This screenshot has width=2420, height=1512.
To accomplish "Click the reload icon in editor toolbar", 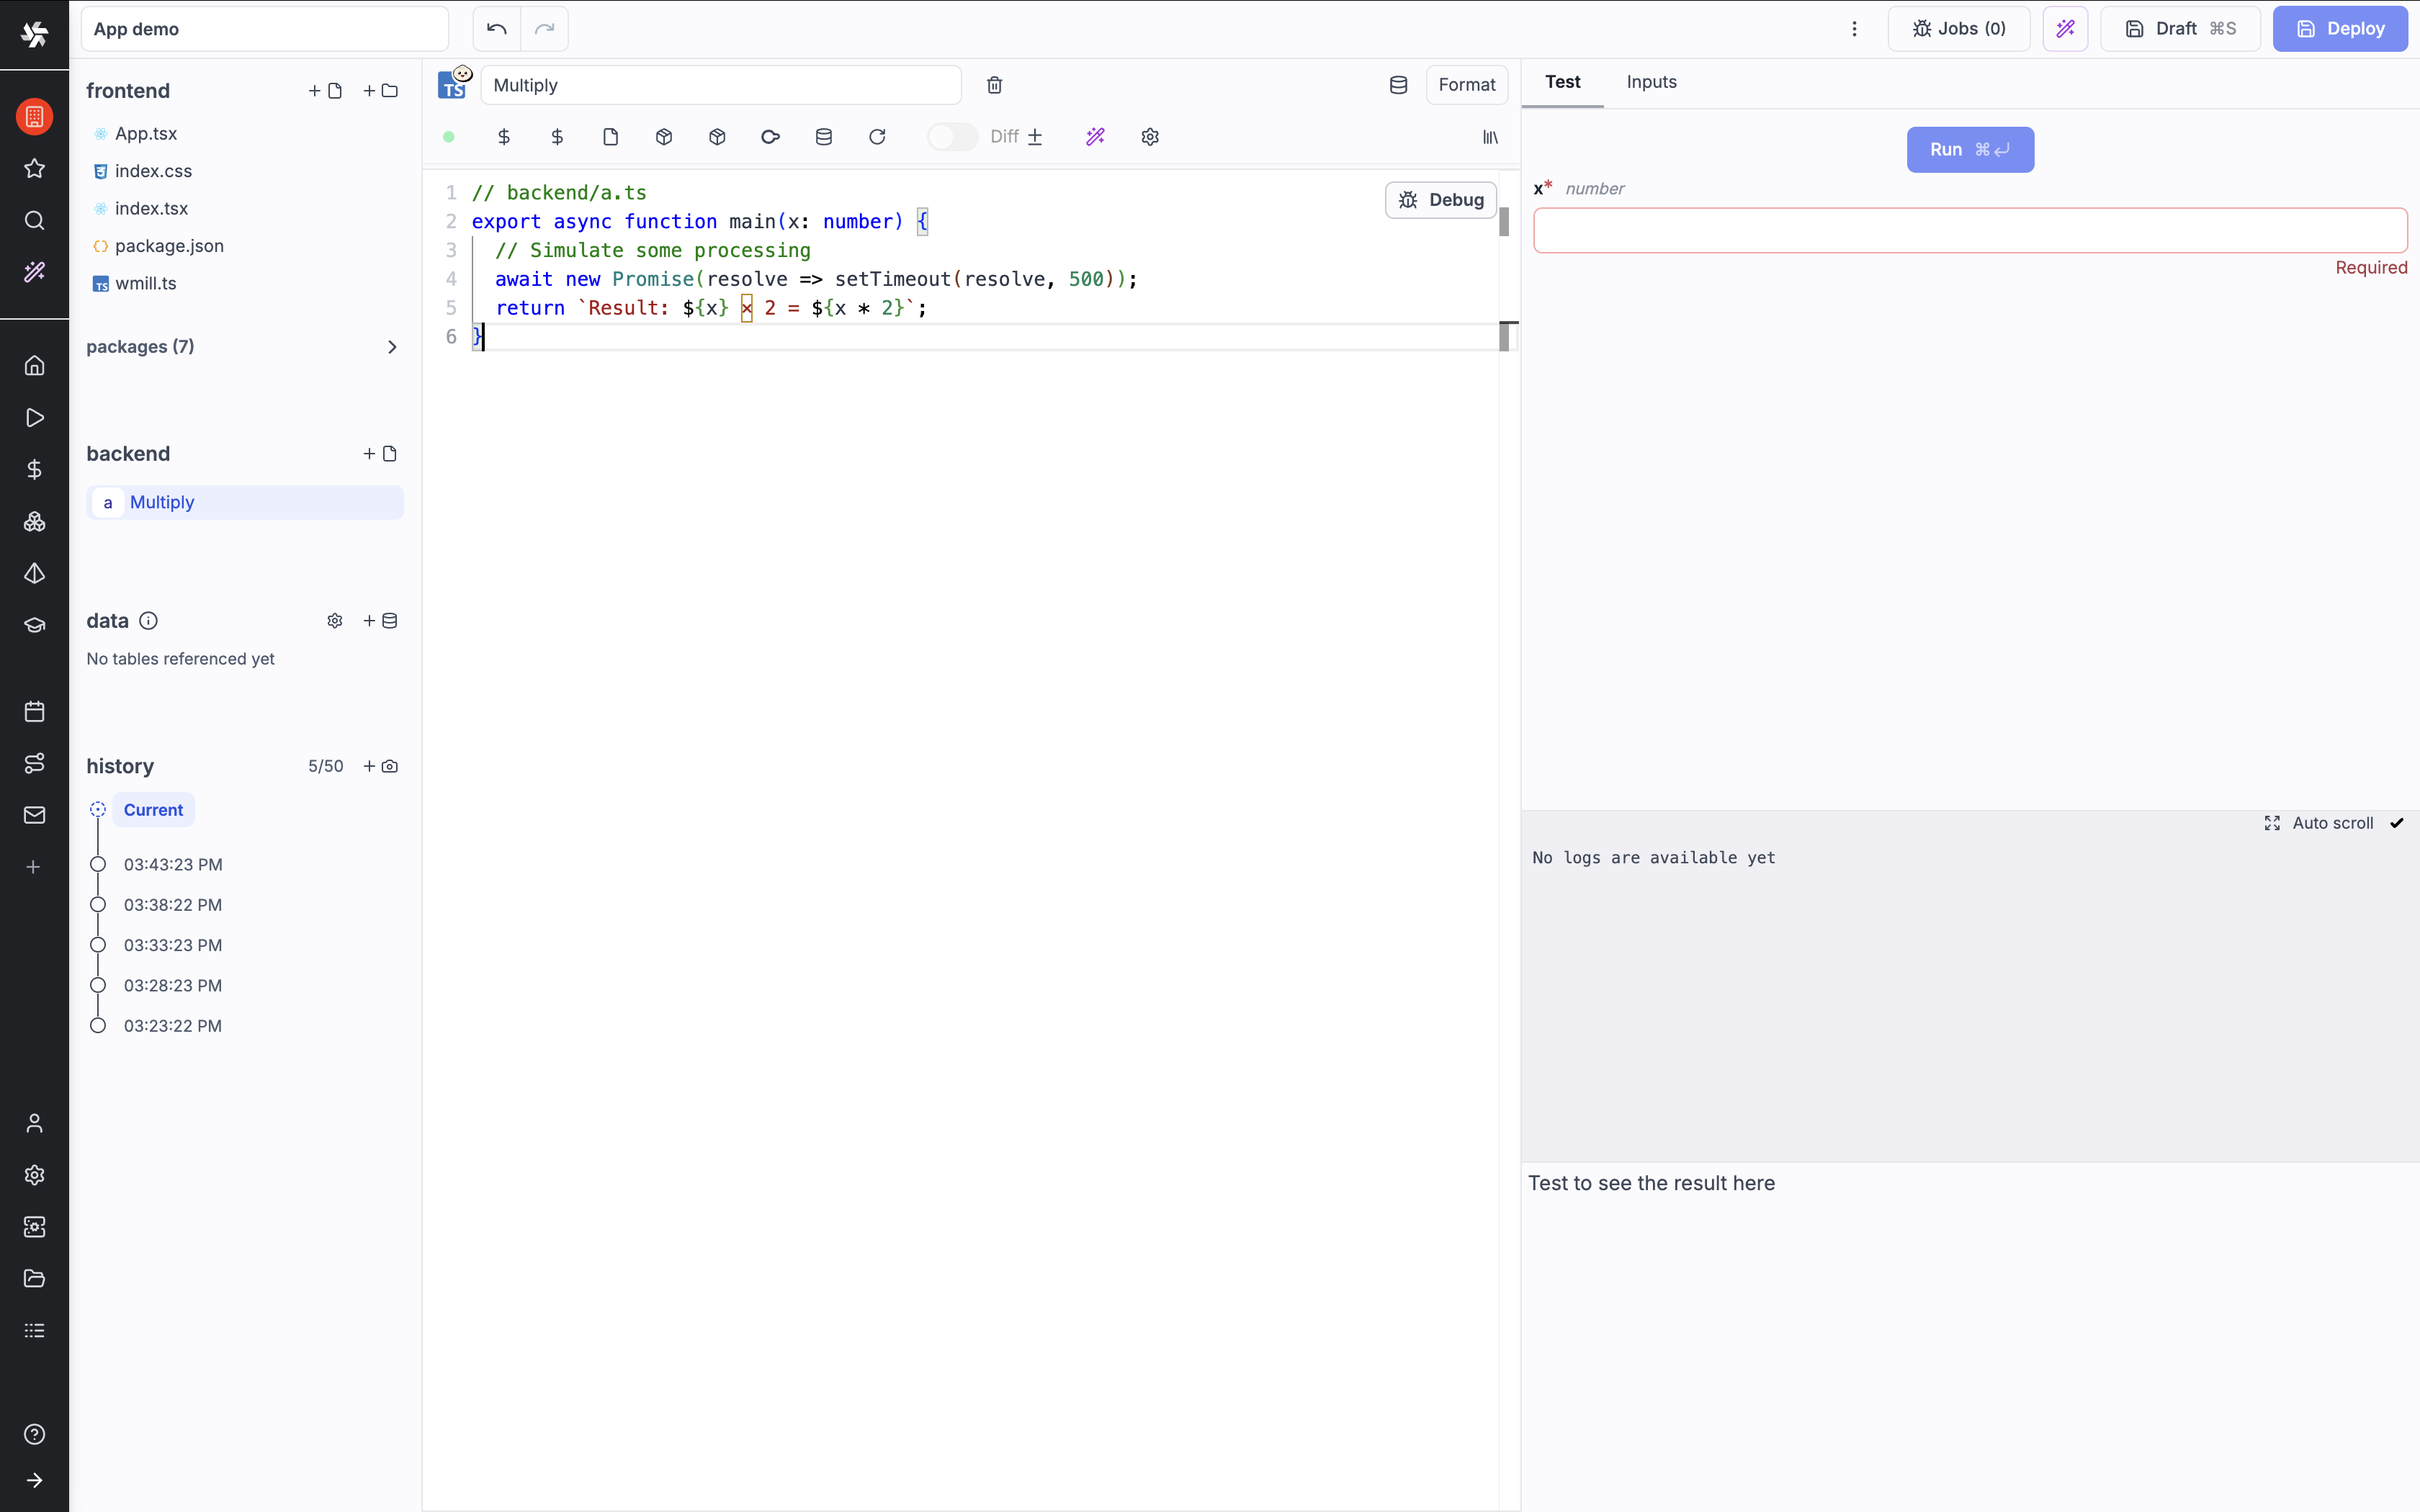I will pyautogui.click(x=877, y=137).
